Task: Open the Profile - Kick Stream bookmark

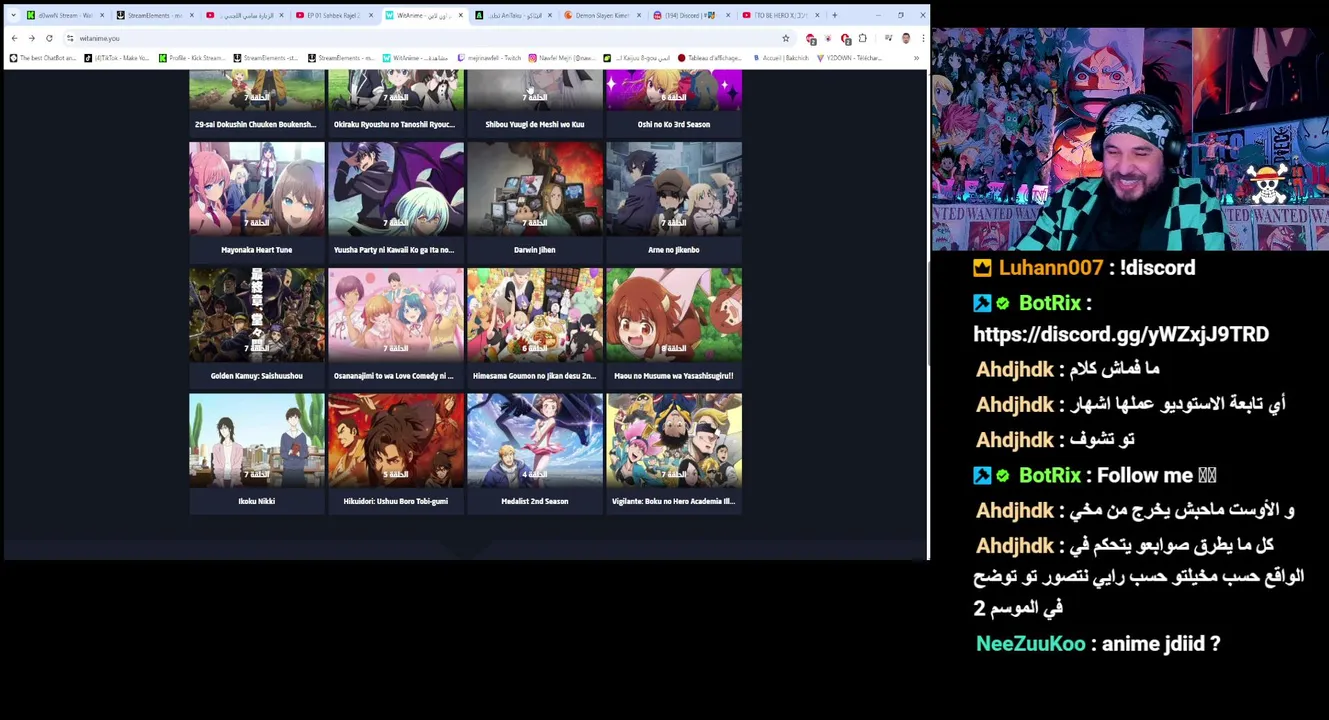Action: click(x=193, y=58)
